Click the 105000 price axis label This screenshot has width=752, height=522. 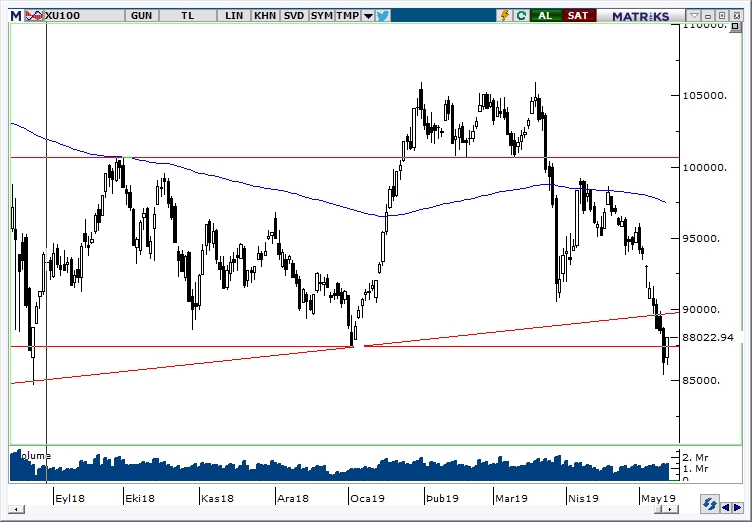pos(705,95)
